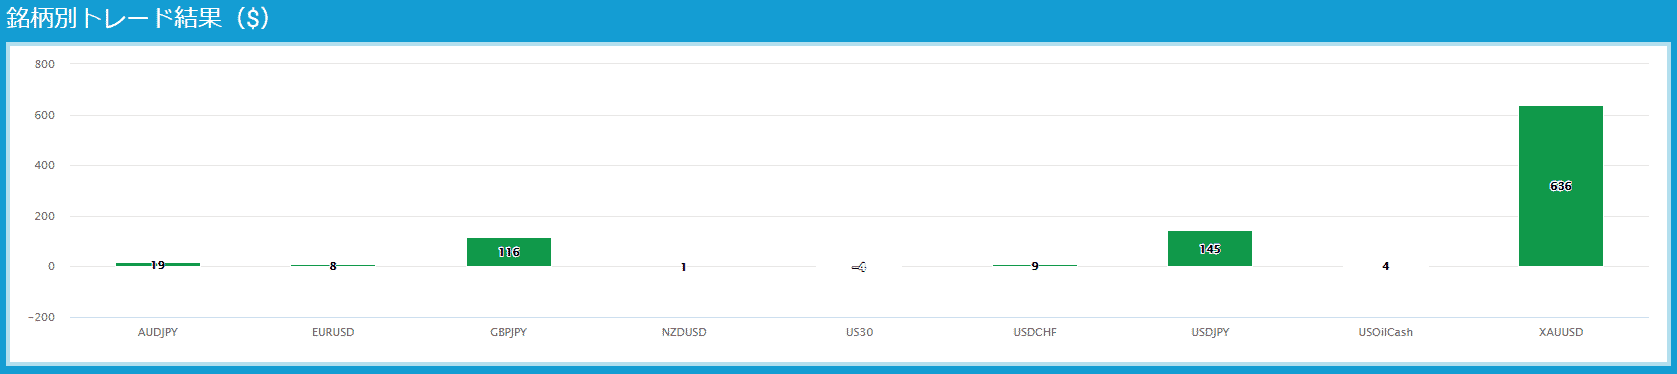The image size is (1677, 374).
Task: Click the XAUUSD axis label
Action: point(1561,332)
